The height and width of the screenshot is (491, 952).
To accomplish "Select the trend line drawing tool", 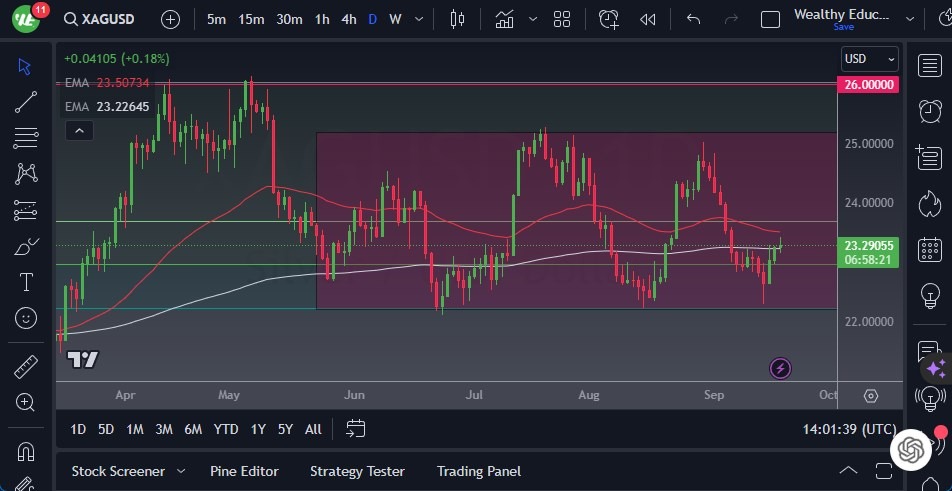I will (x=26, y=102).
